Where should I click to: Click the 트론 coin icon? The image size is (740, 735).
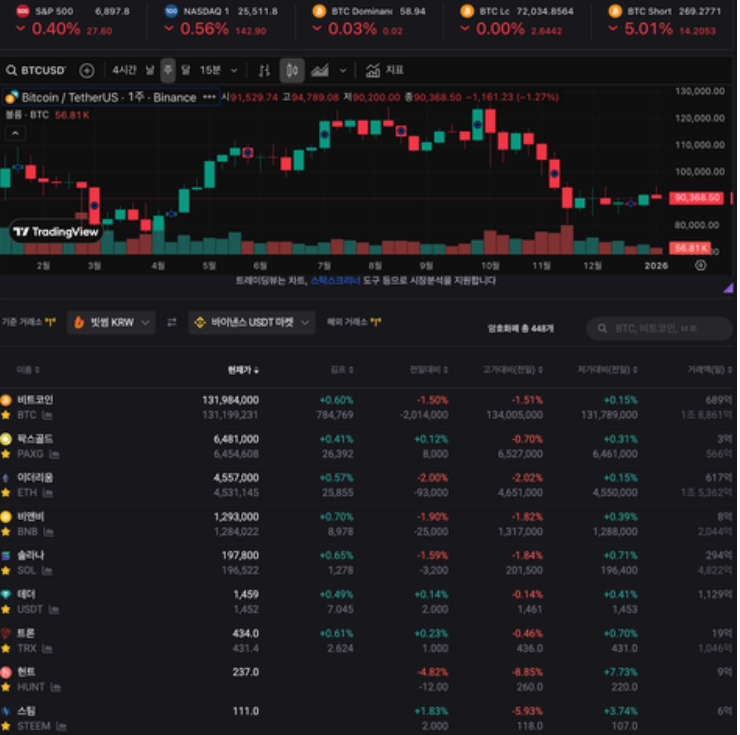tap(6, 634)
